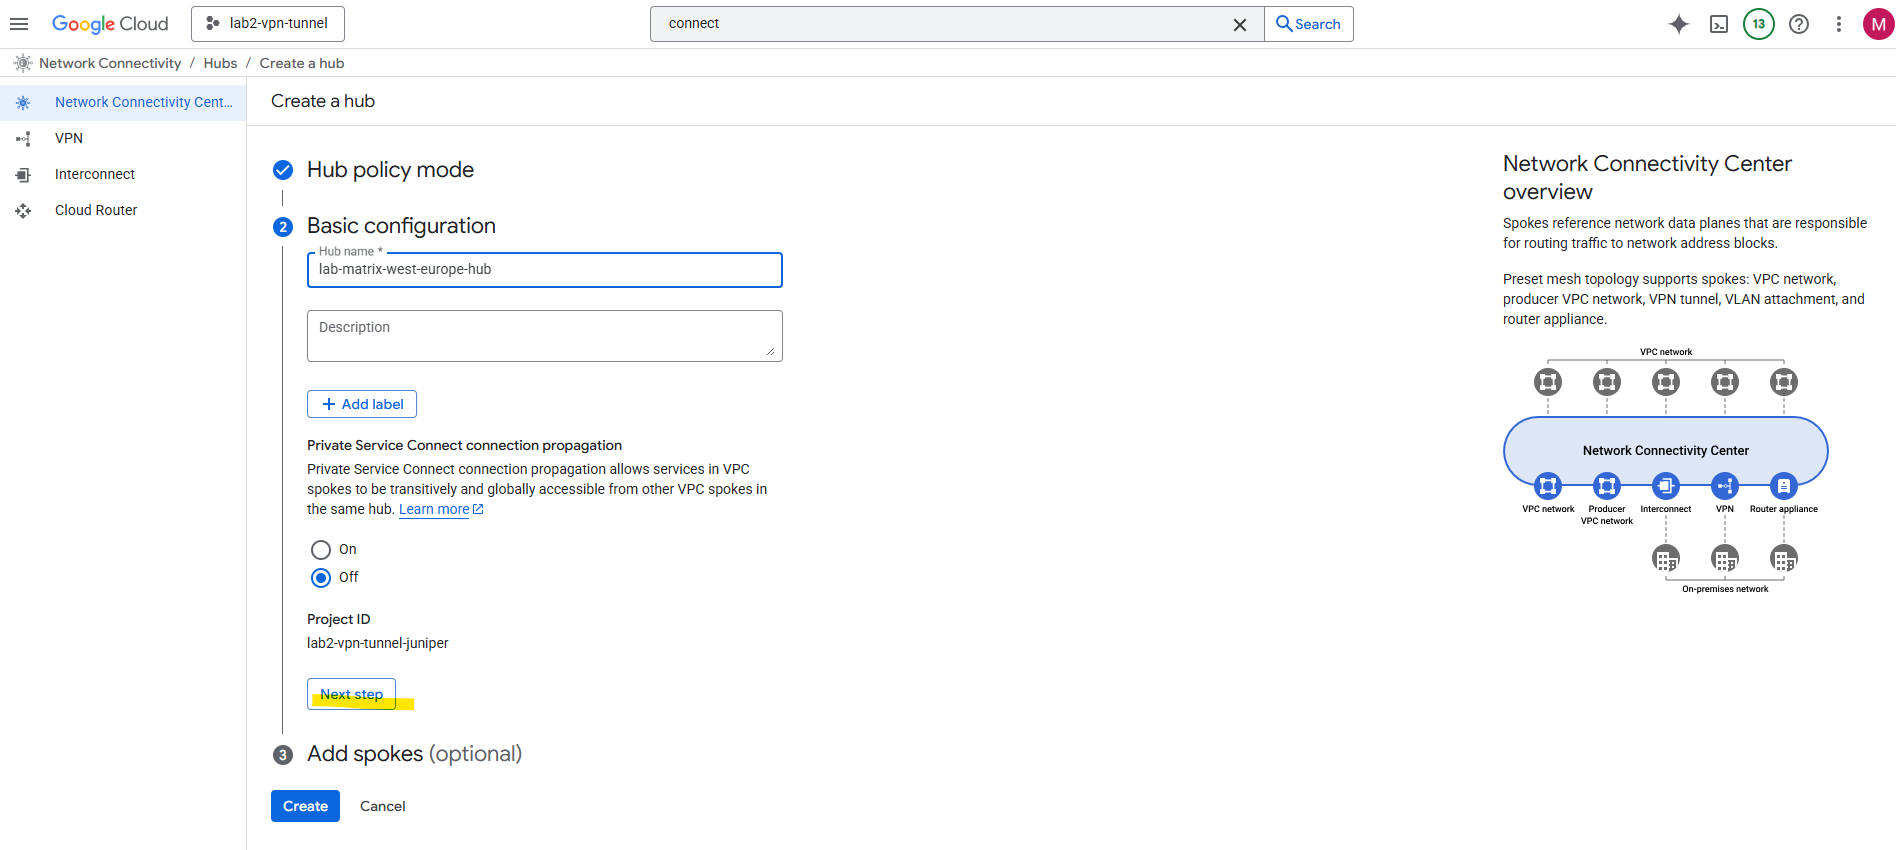Select the Off propagation radio button
Image resolution: width=1896 pixels, height=850 pixels.
pyautogui.click(x=321, y=578)
